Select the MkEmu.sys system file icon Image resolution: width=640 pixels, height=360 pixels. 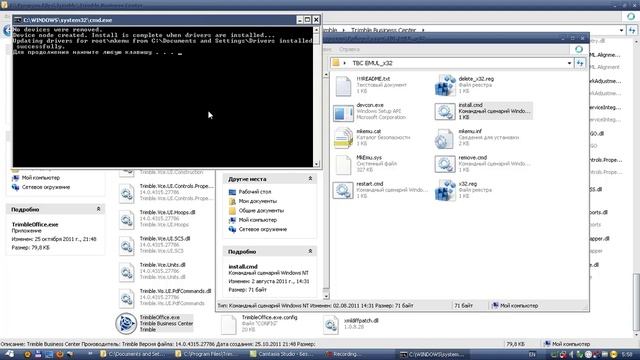coord(343,164)
